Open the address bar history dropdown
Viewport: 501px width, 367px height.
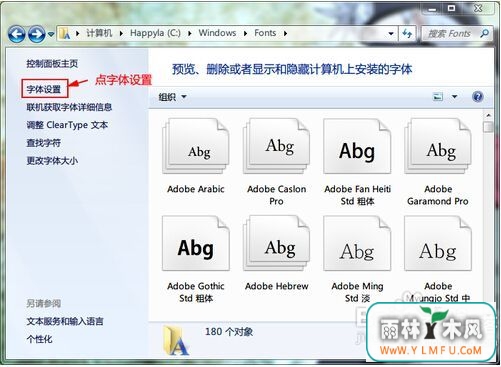[x=391, y=34]
